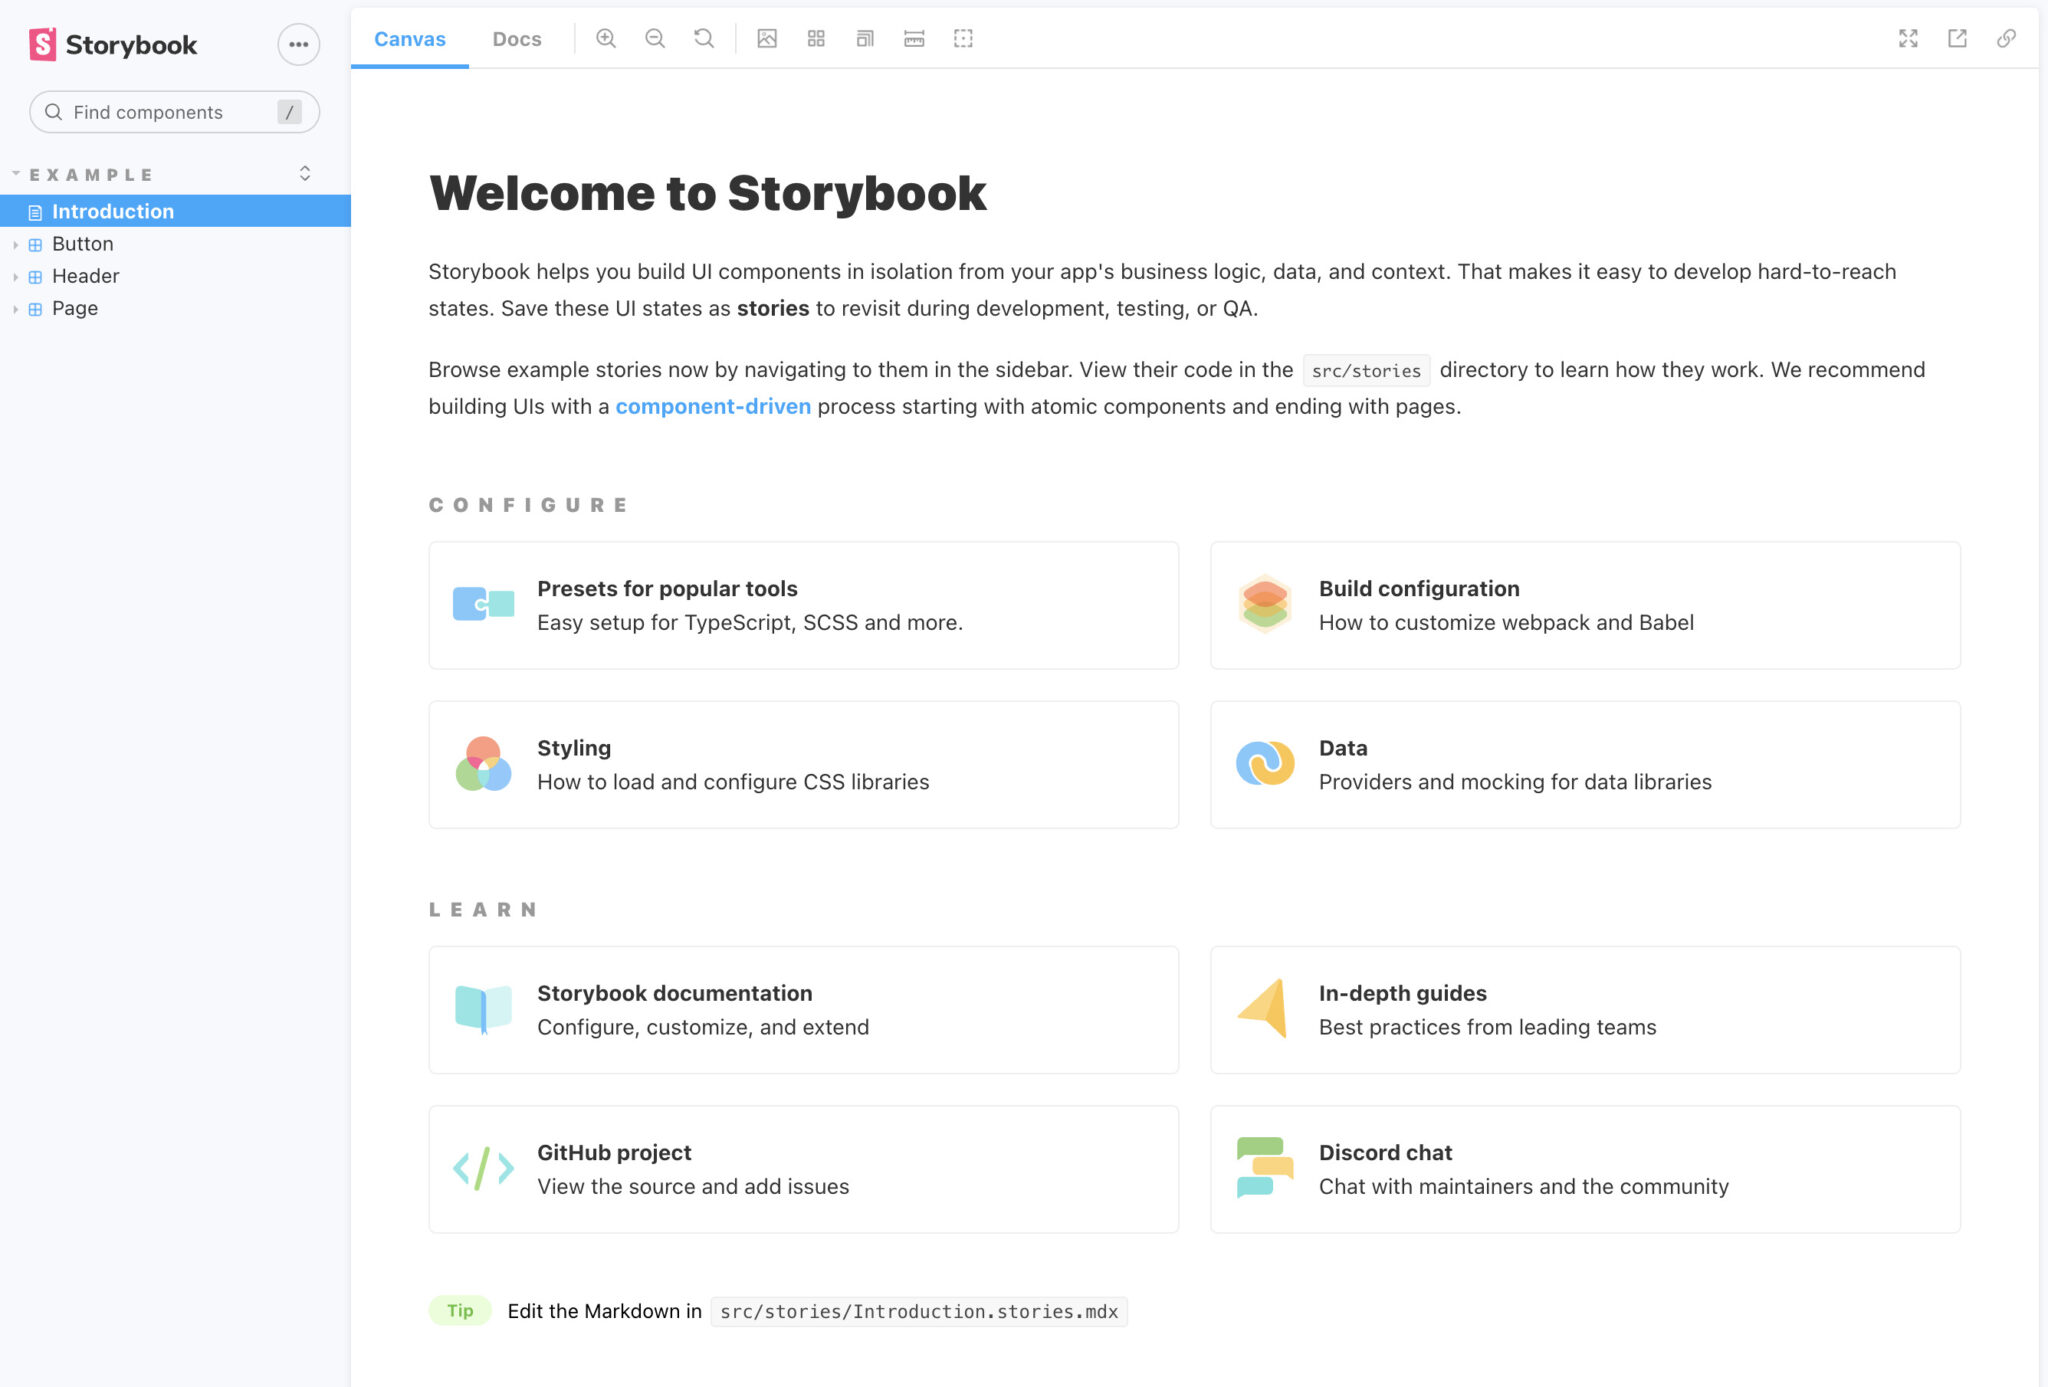This screenshot has height=1387, width=2048.
Task: Select the Introduction story
Action: click(113, 211)
